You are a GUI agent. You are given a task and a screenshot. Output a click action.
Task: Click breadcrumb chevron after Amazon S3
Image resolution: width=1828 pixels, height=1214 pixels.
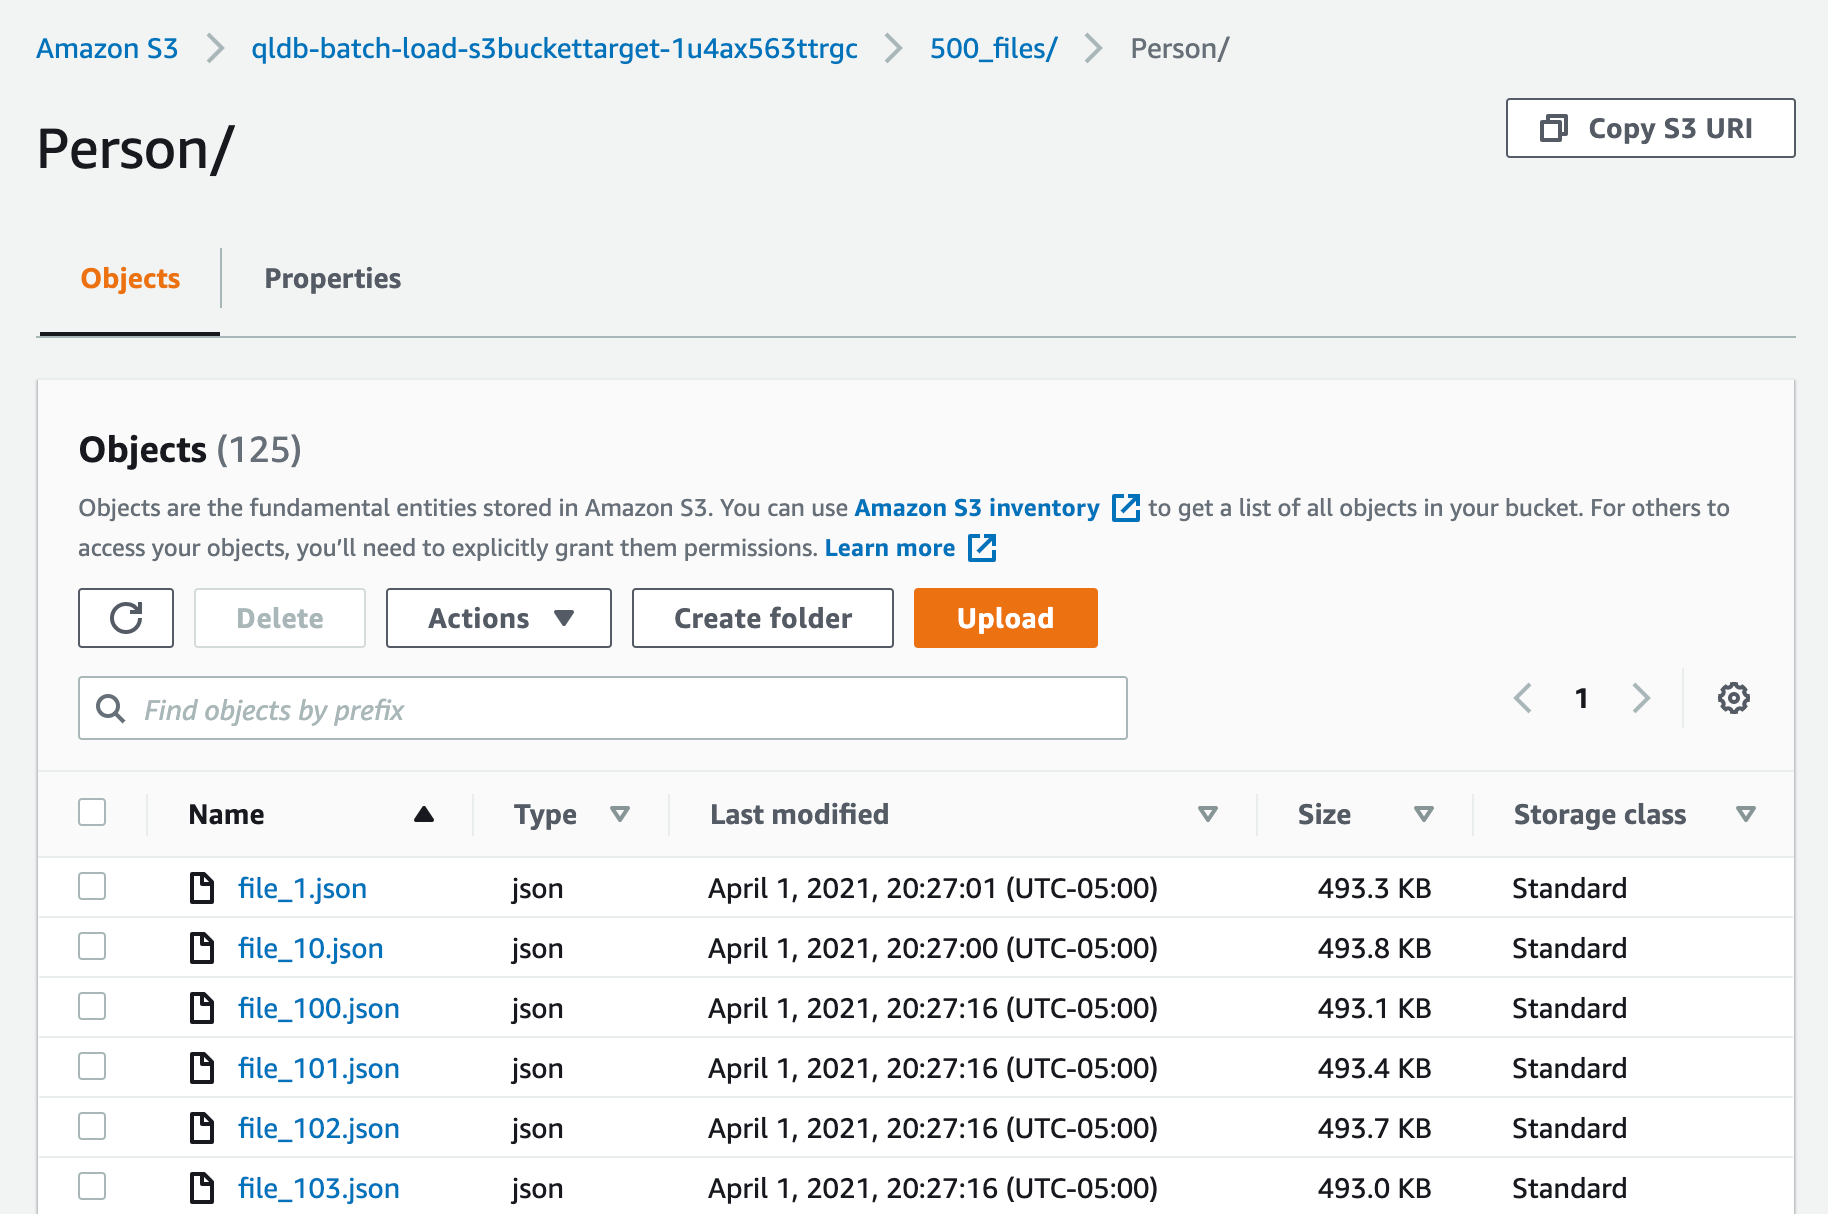215,48
